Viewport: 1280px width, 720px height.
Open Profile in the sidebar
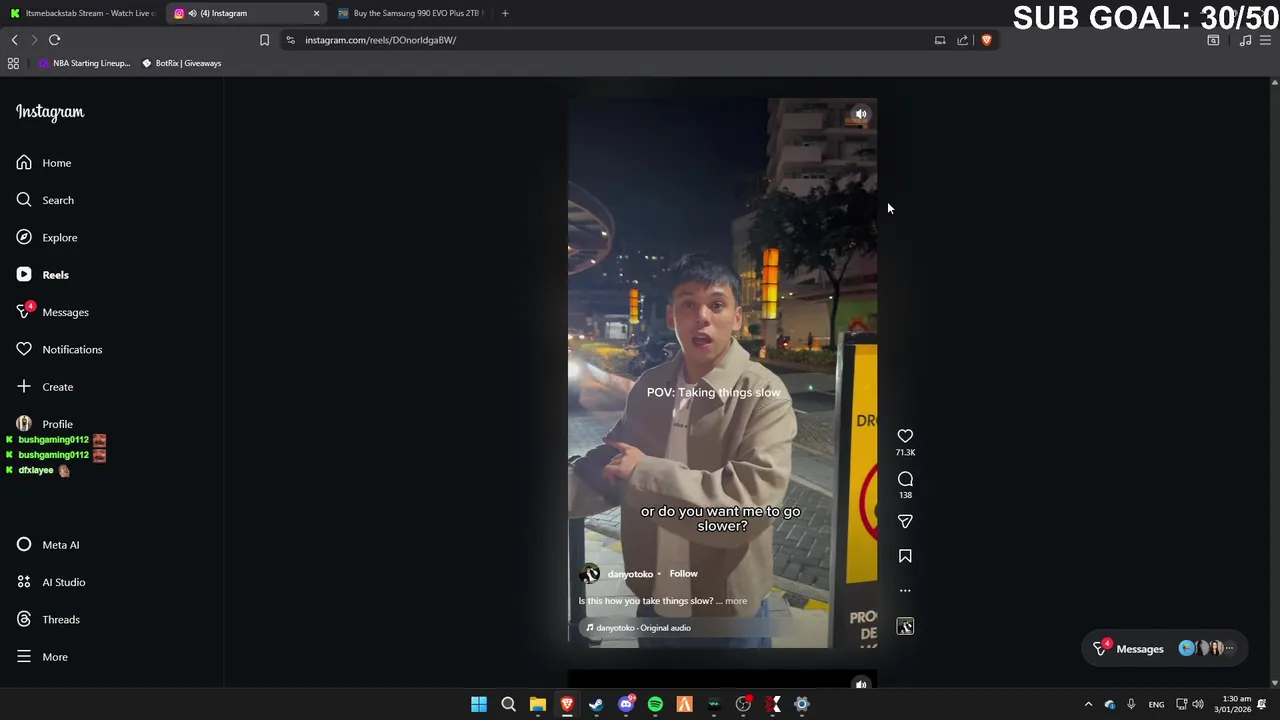click(x=45, y=424)
